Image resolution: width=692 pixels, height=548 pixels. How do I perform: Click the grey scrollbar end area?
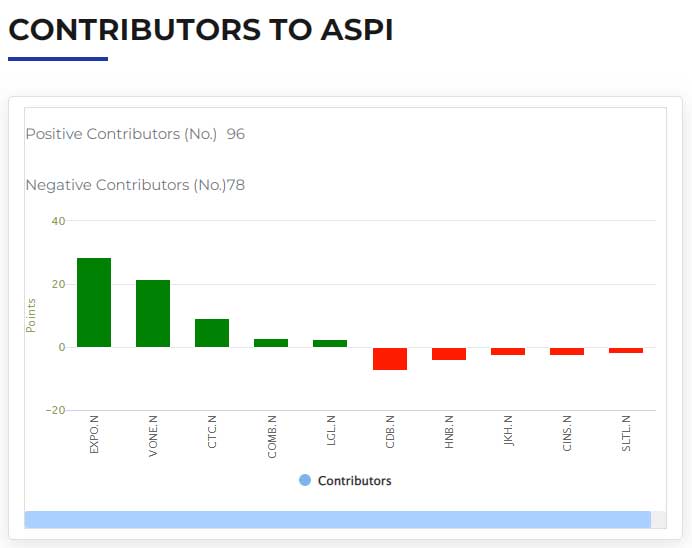[x=658, y=520]
